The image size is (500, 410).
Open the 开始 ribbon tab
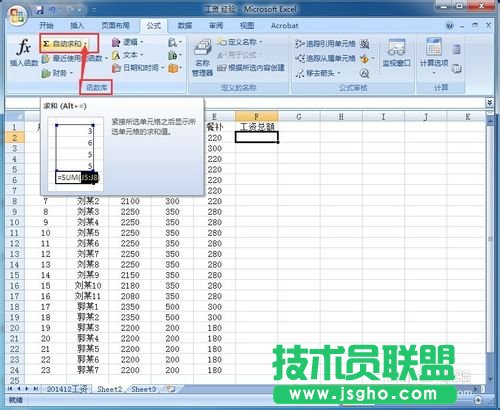coord(46,25)
